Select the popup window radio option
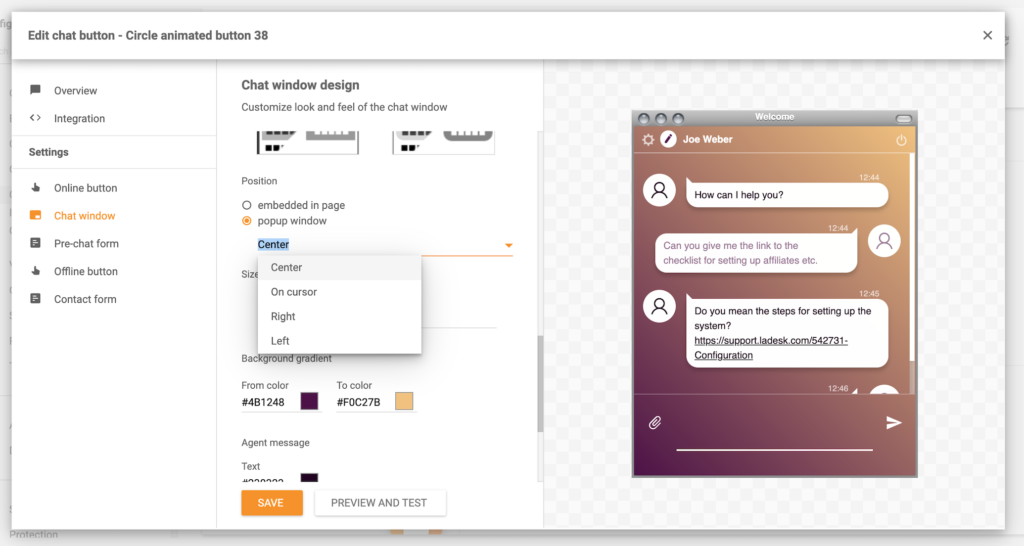 coord(247,221)
